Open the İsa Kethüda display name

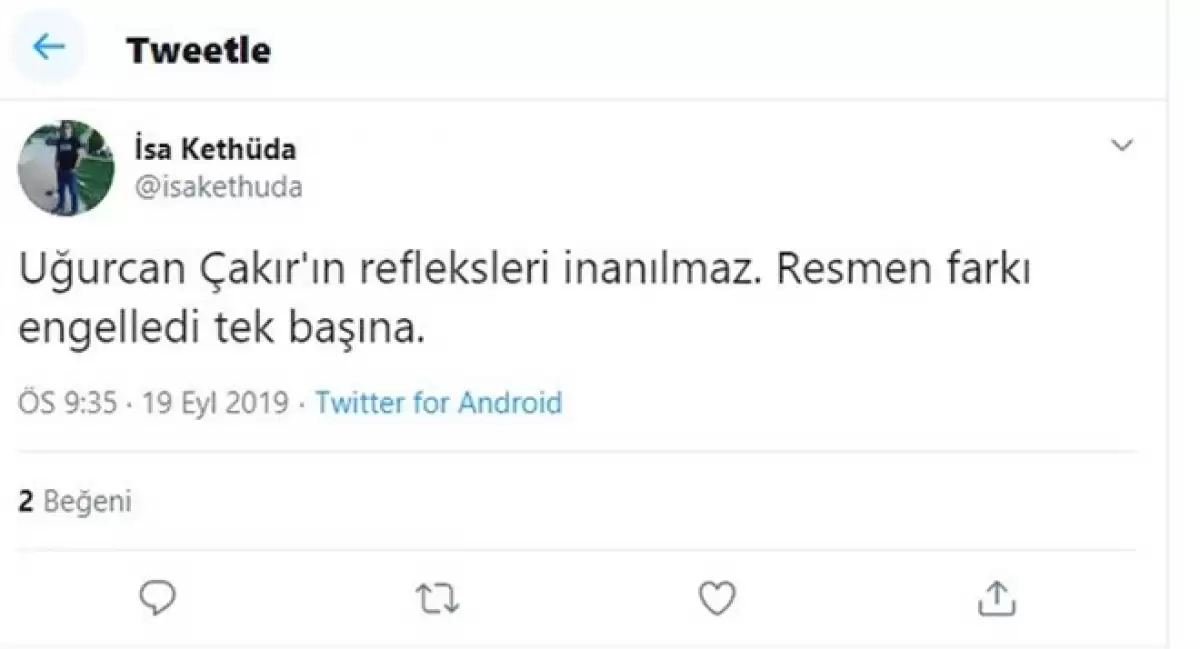click(214, 149)
